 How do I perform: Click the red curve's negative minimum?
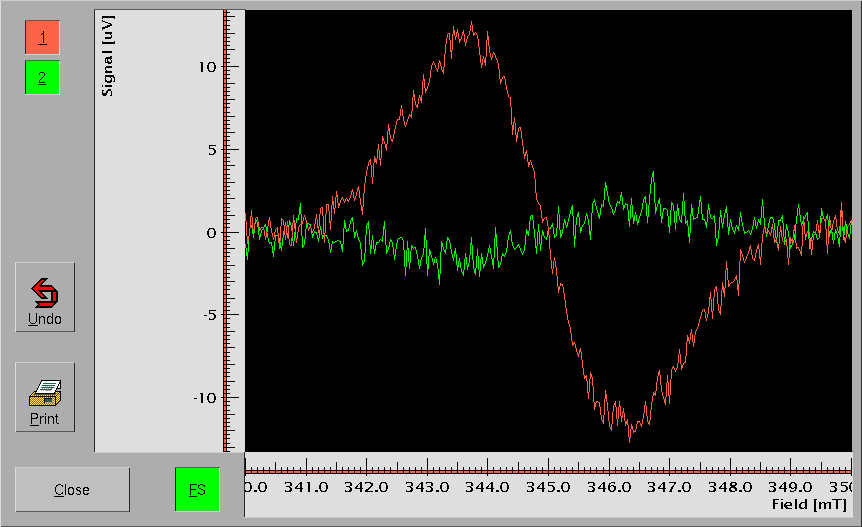(x=629, y=438)
